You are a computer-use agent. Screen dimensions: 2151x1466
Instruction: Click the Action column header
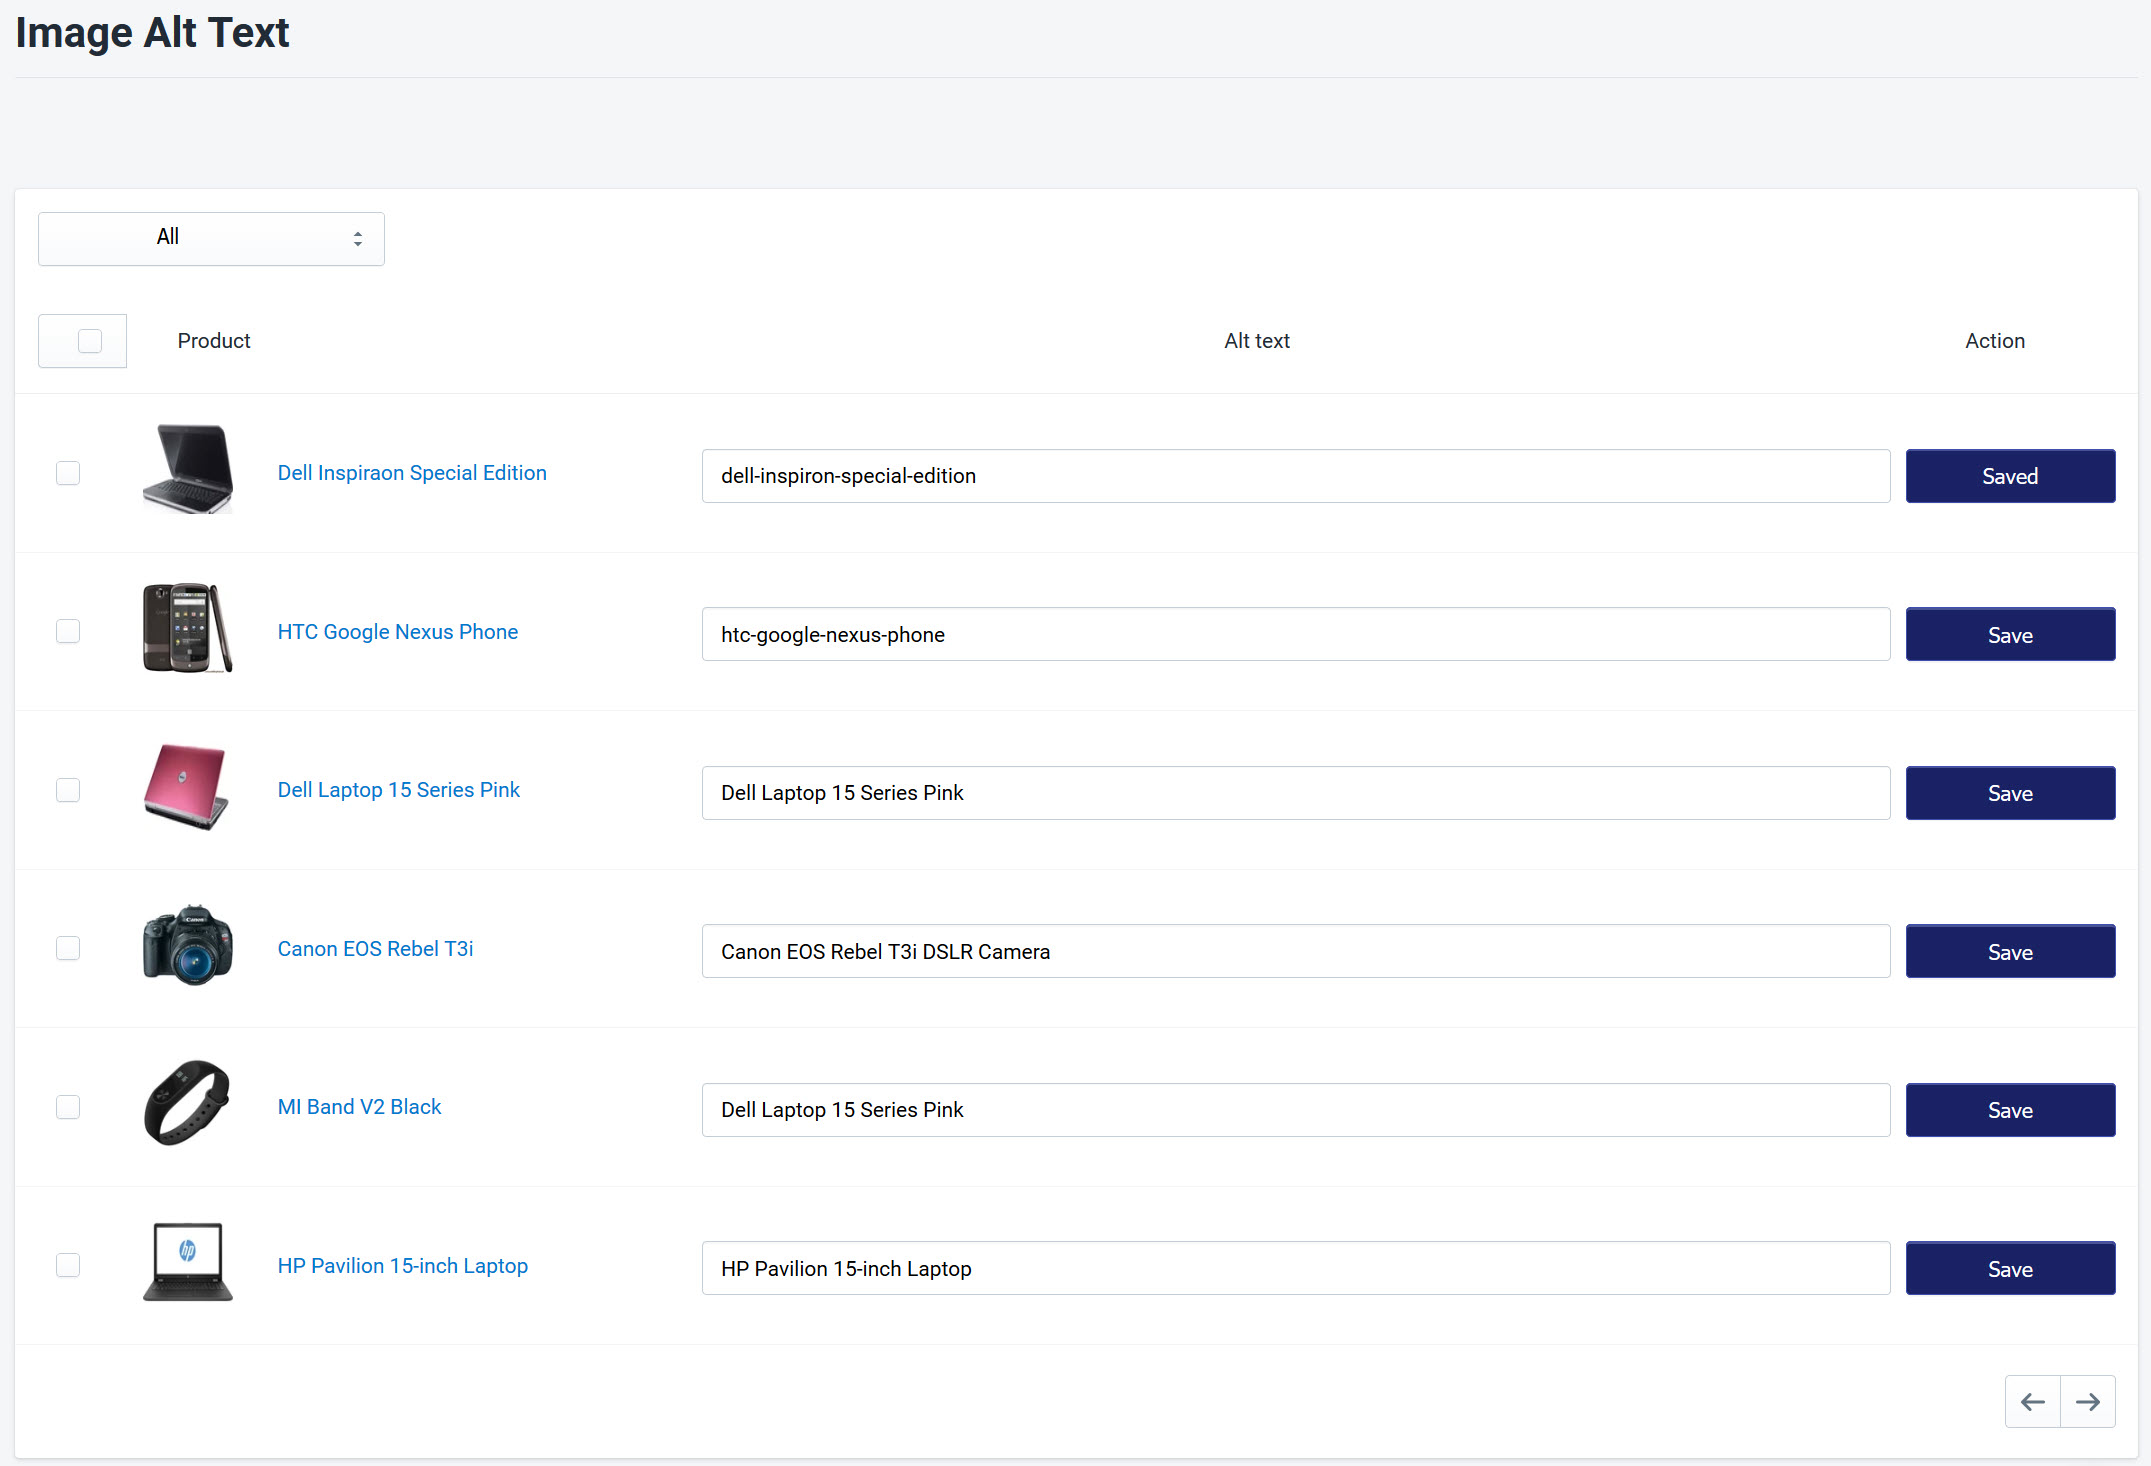pyautogui.click(x=1995, y=341)
